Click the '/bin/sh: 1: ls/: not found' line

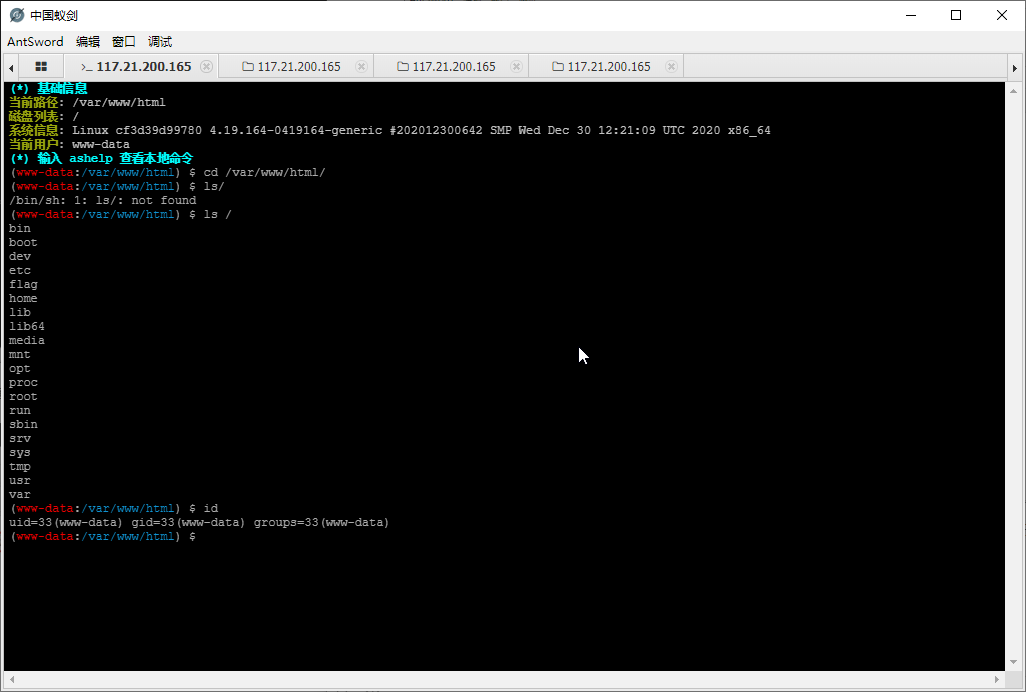tap(103, 200)
